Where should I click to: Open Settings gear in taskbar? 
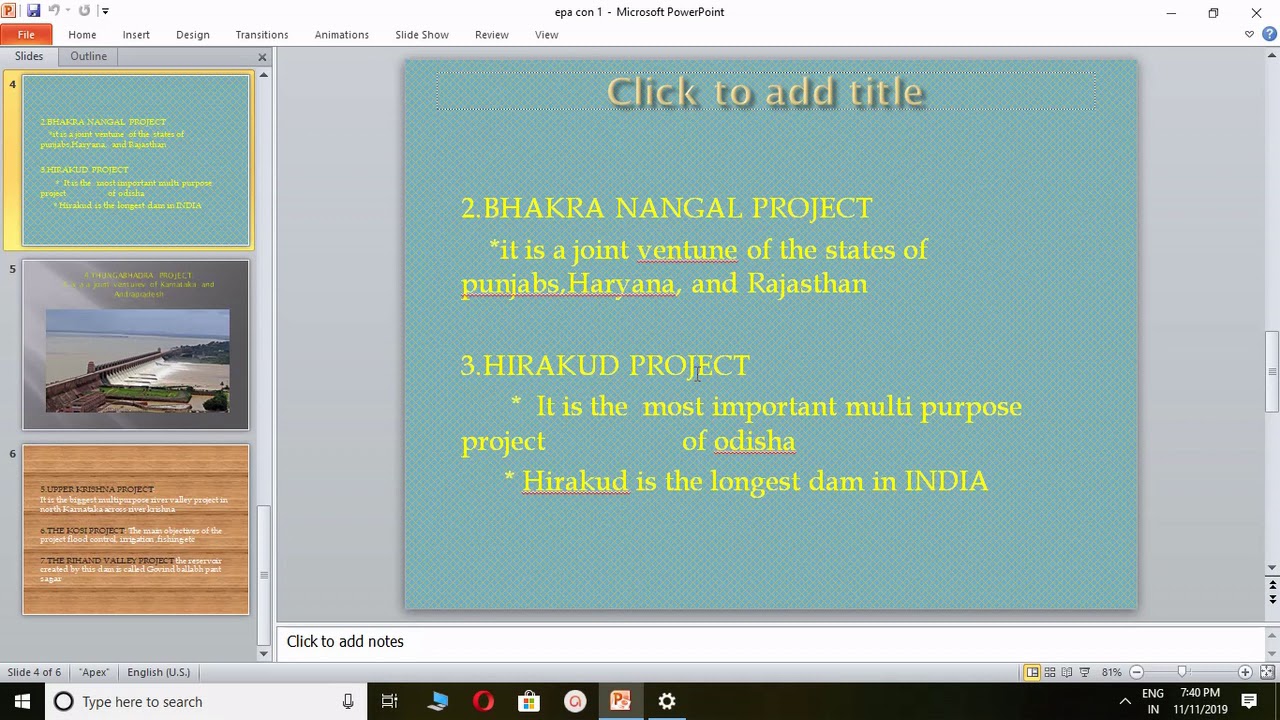click(667, 702)
